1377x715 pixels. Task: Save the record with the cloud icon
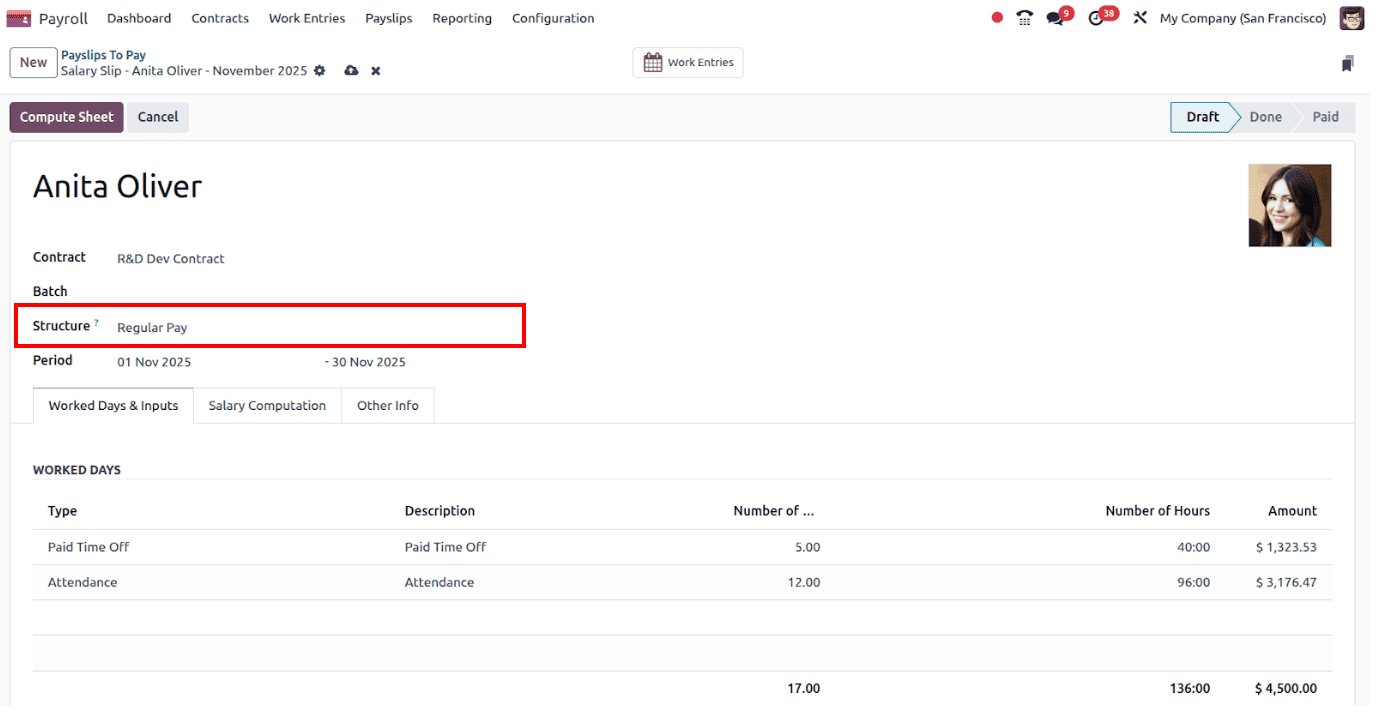(350, 70)
